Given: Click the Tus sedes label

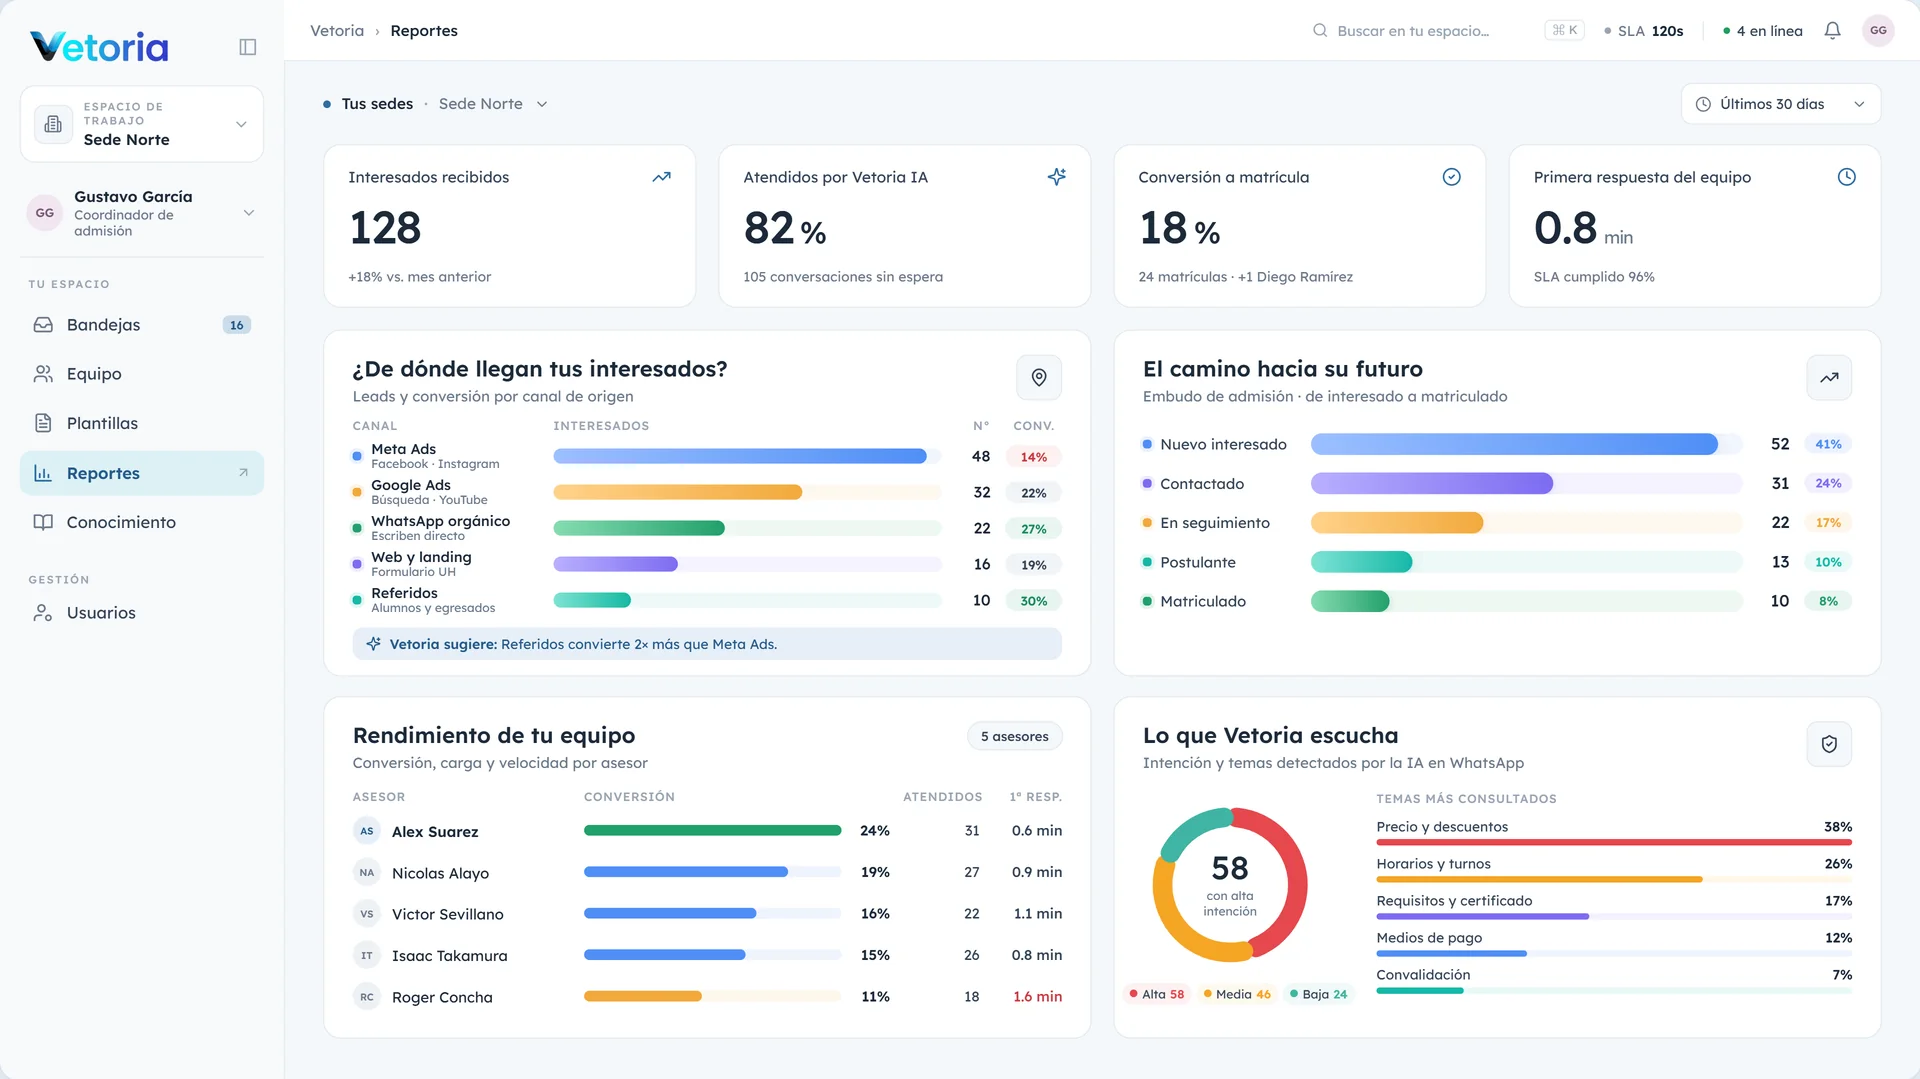Looking at the screenshot, I should tap(377, 104).
